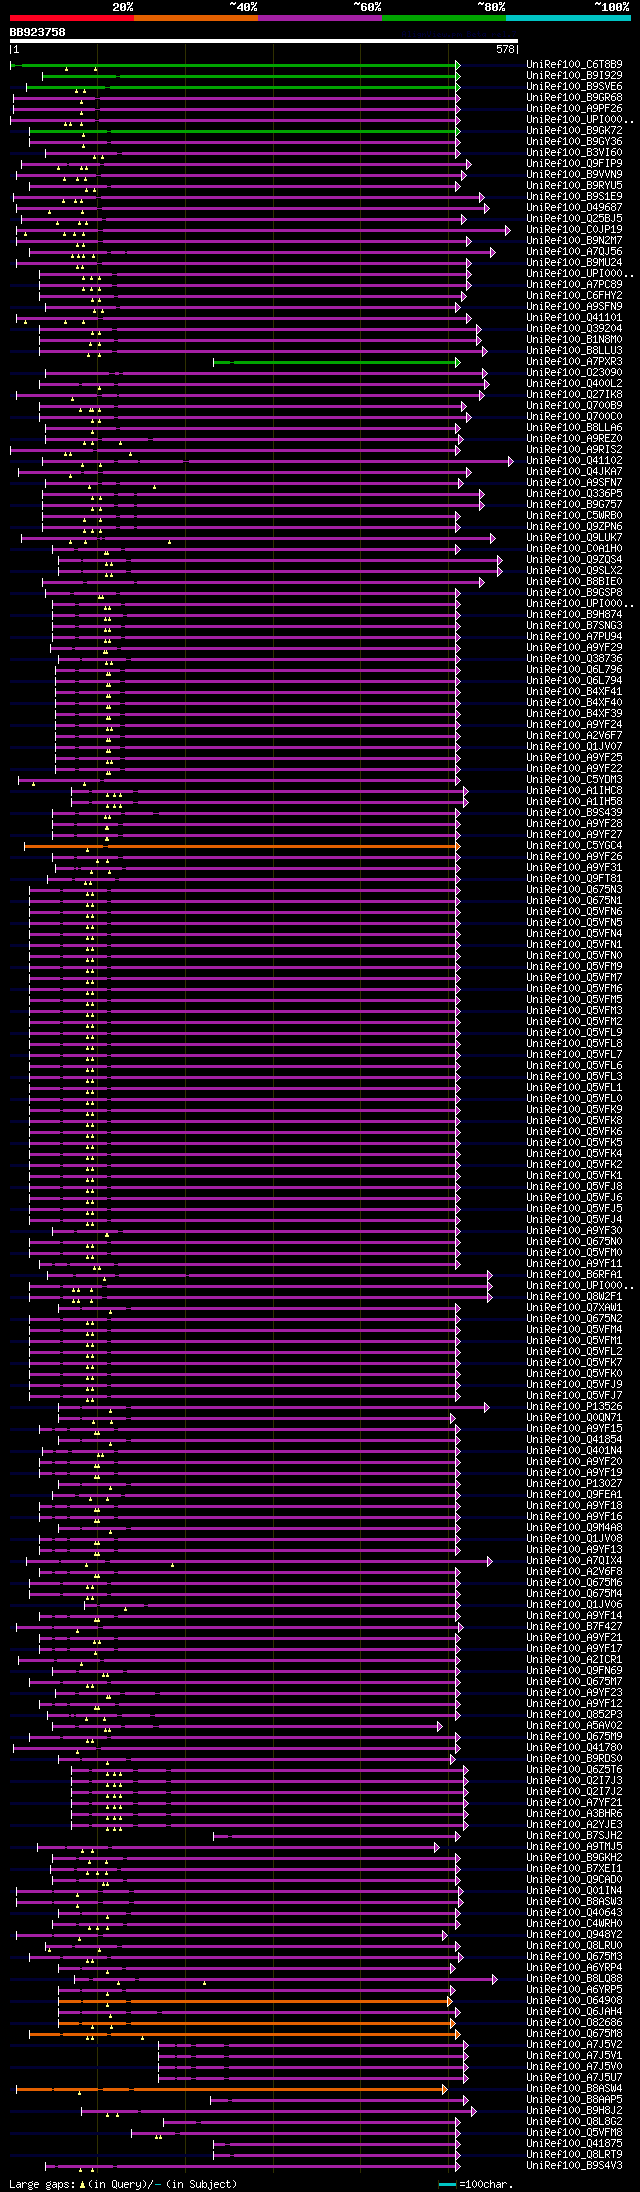The image size is (640, 2192).
Task: Click orange alignment bar of UniRef100_C5YGC4
Action: 242,846
